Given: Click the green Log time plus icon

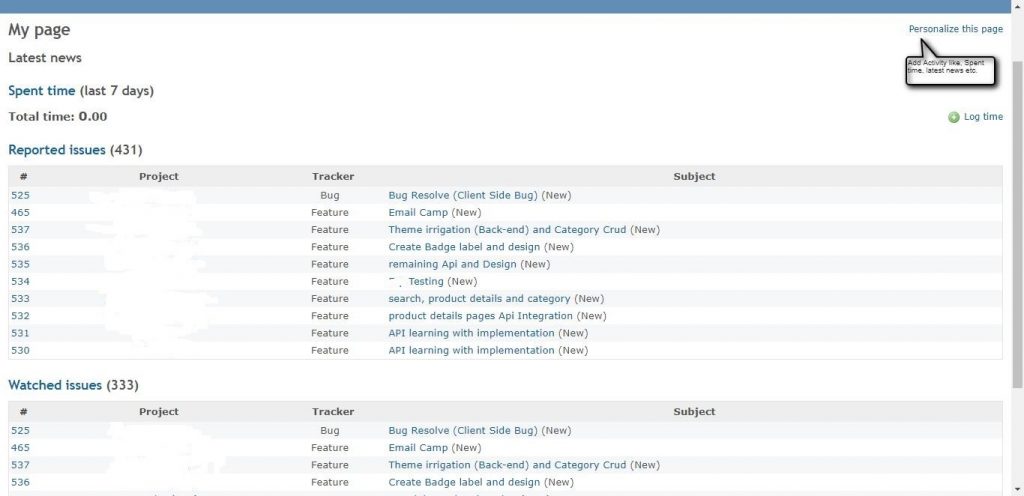Looking at the screenshot, I should click(954, 117).
